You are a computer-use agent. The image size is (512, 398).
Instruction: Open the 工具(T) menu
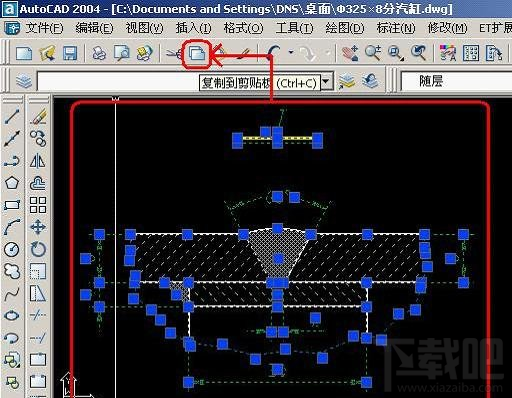click(294, 28)
